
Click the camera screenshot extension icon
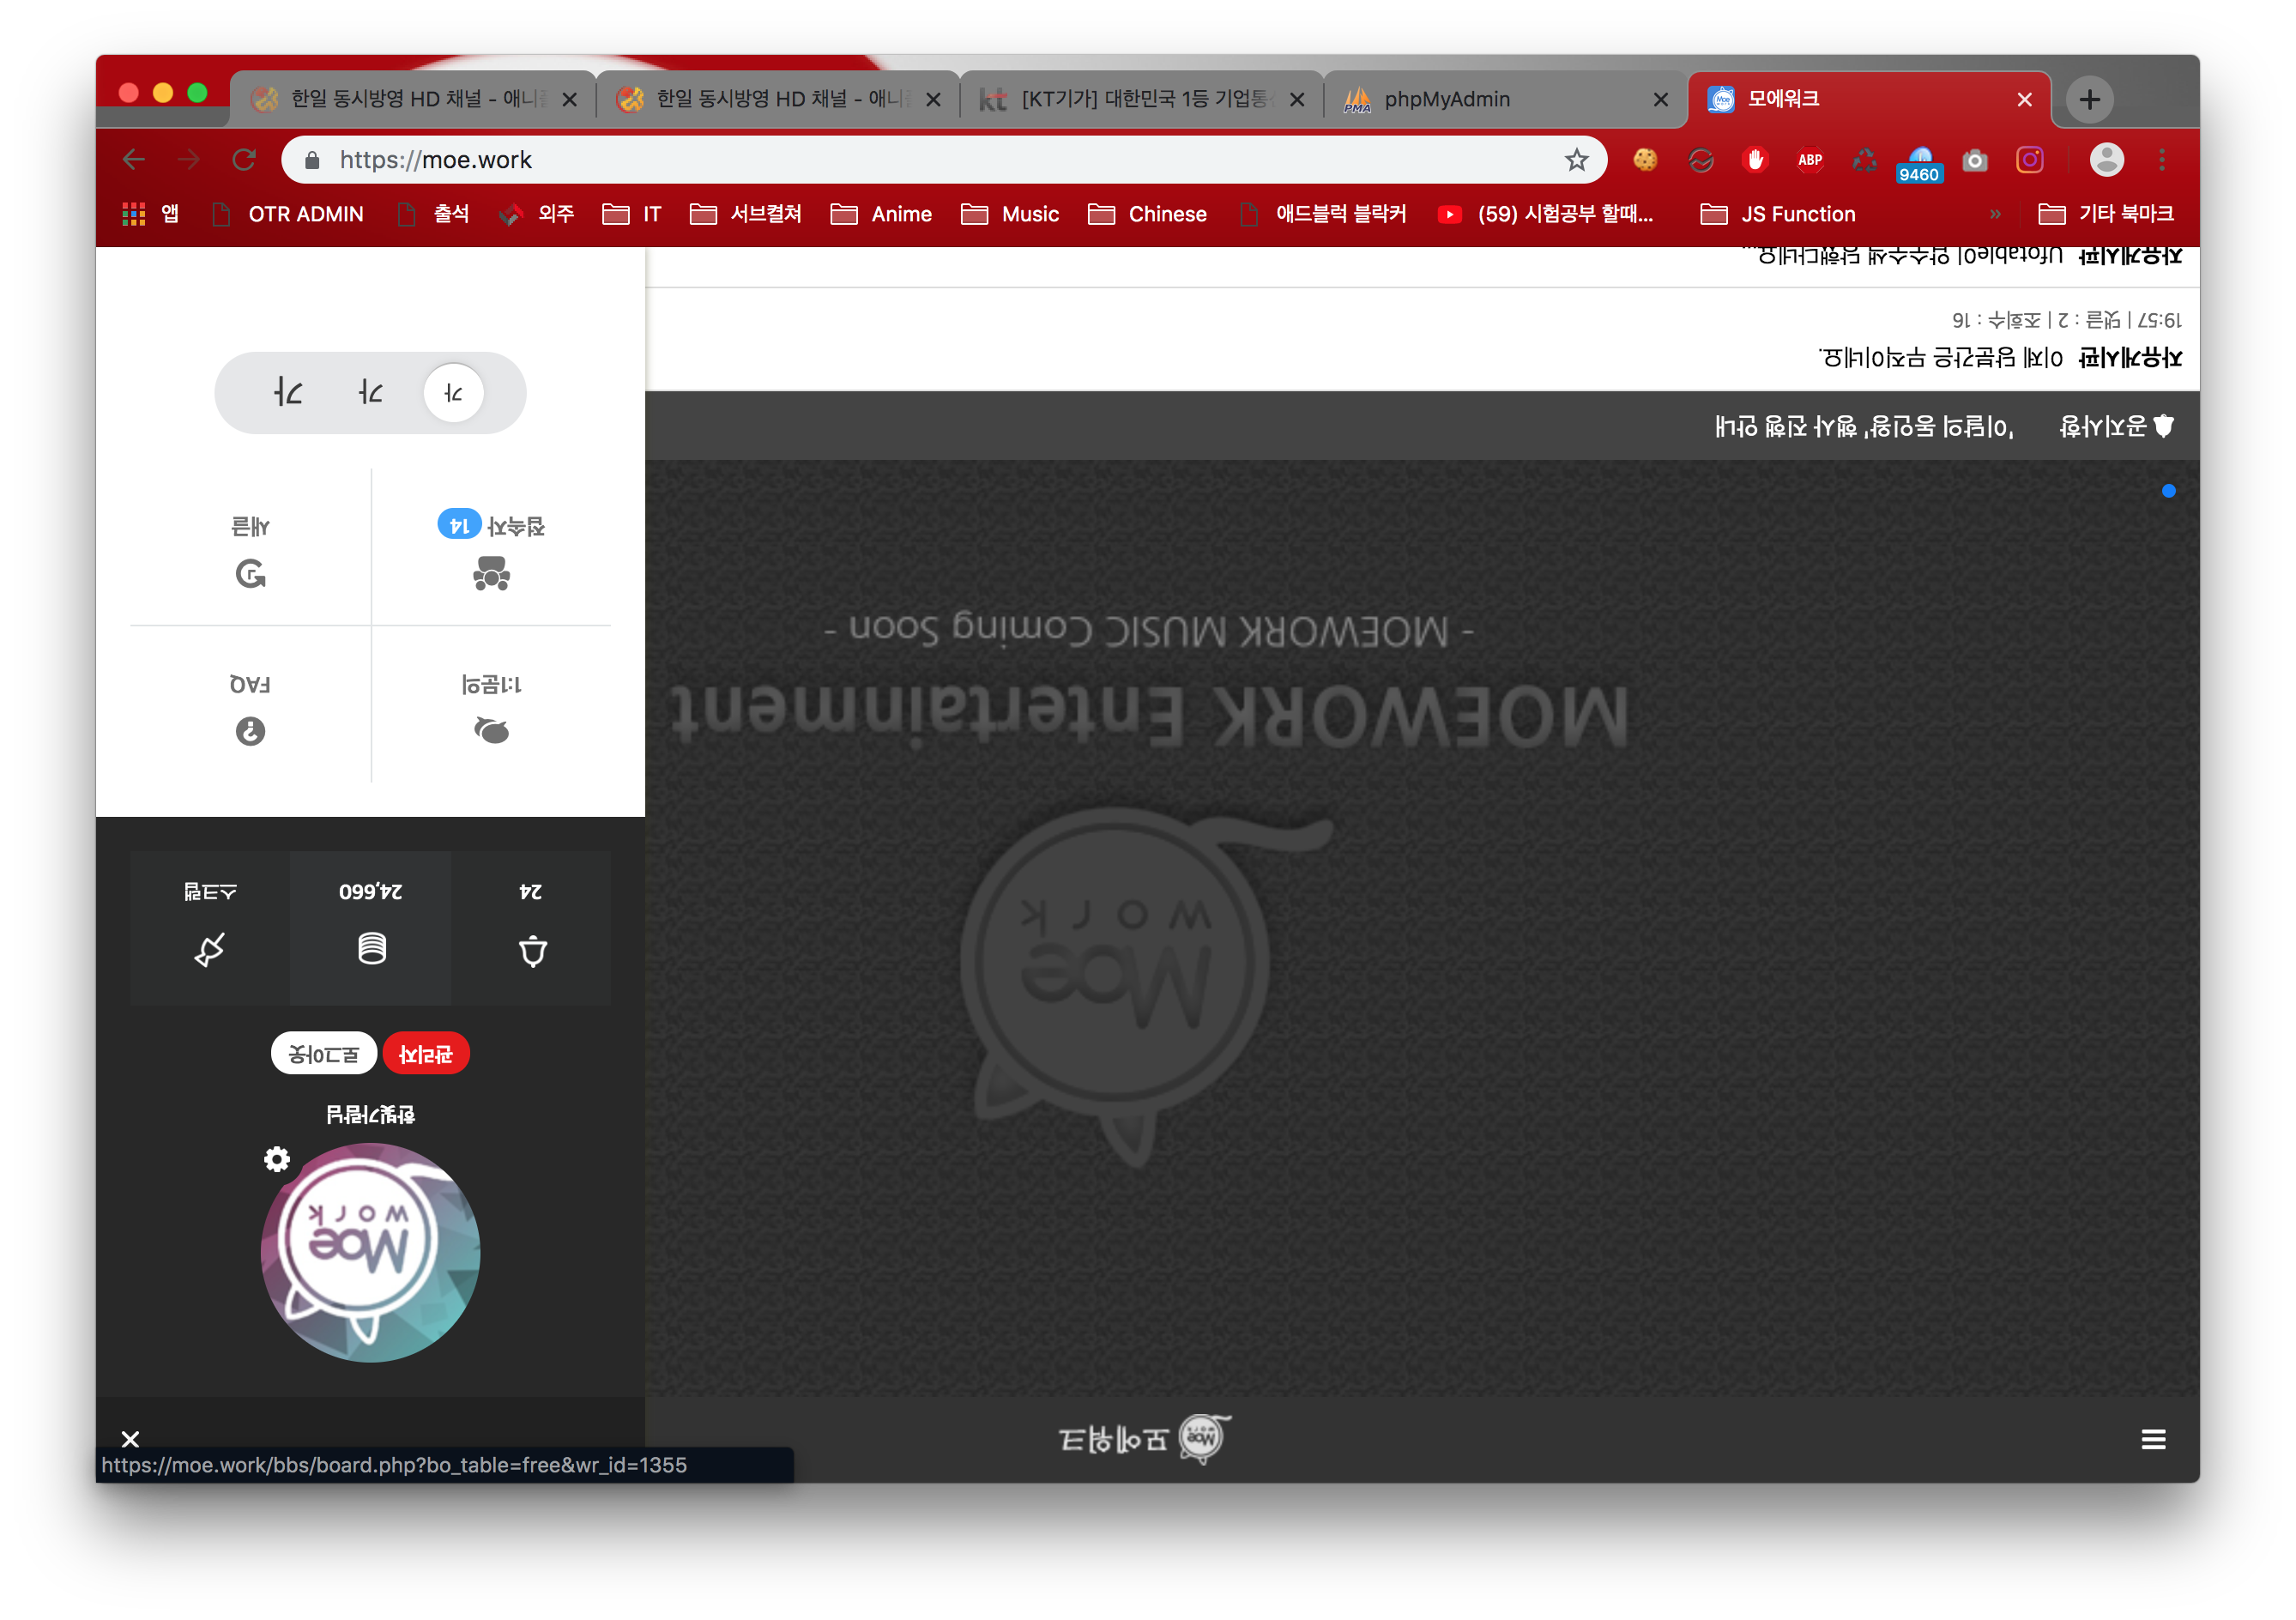pos(1975,160)
